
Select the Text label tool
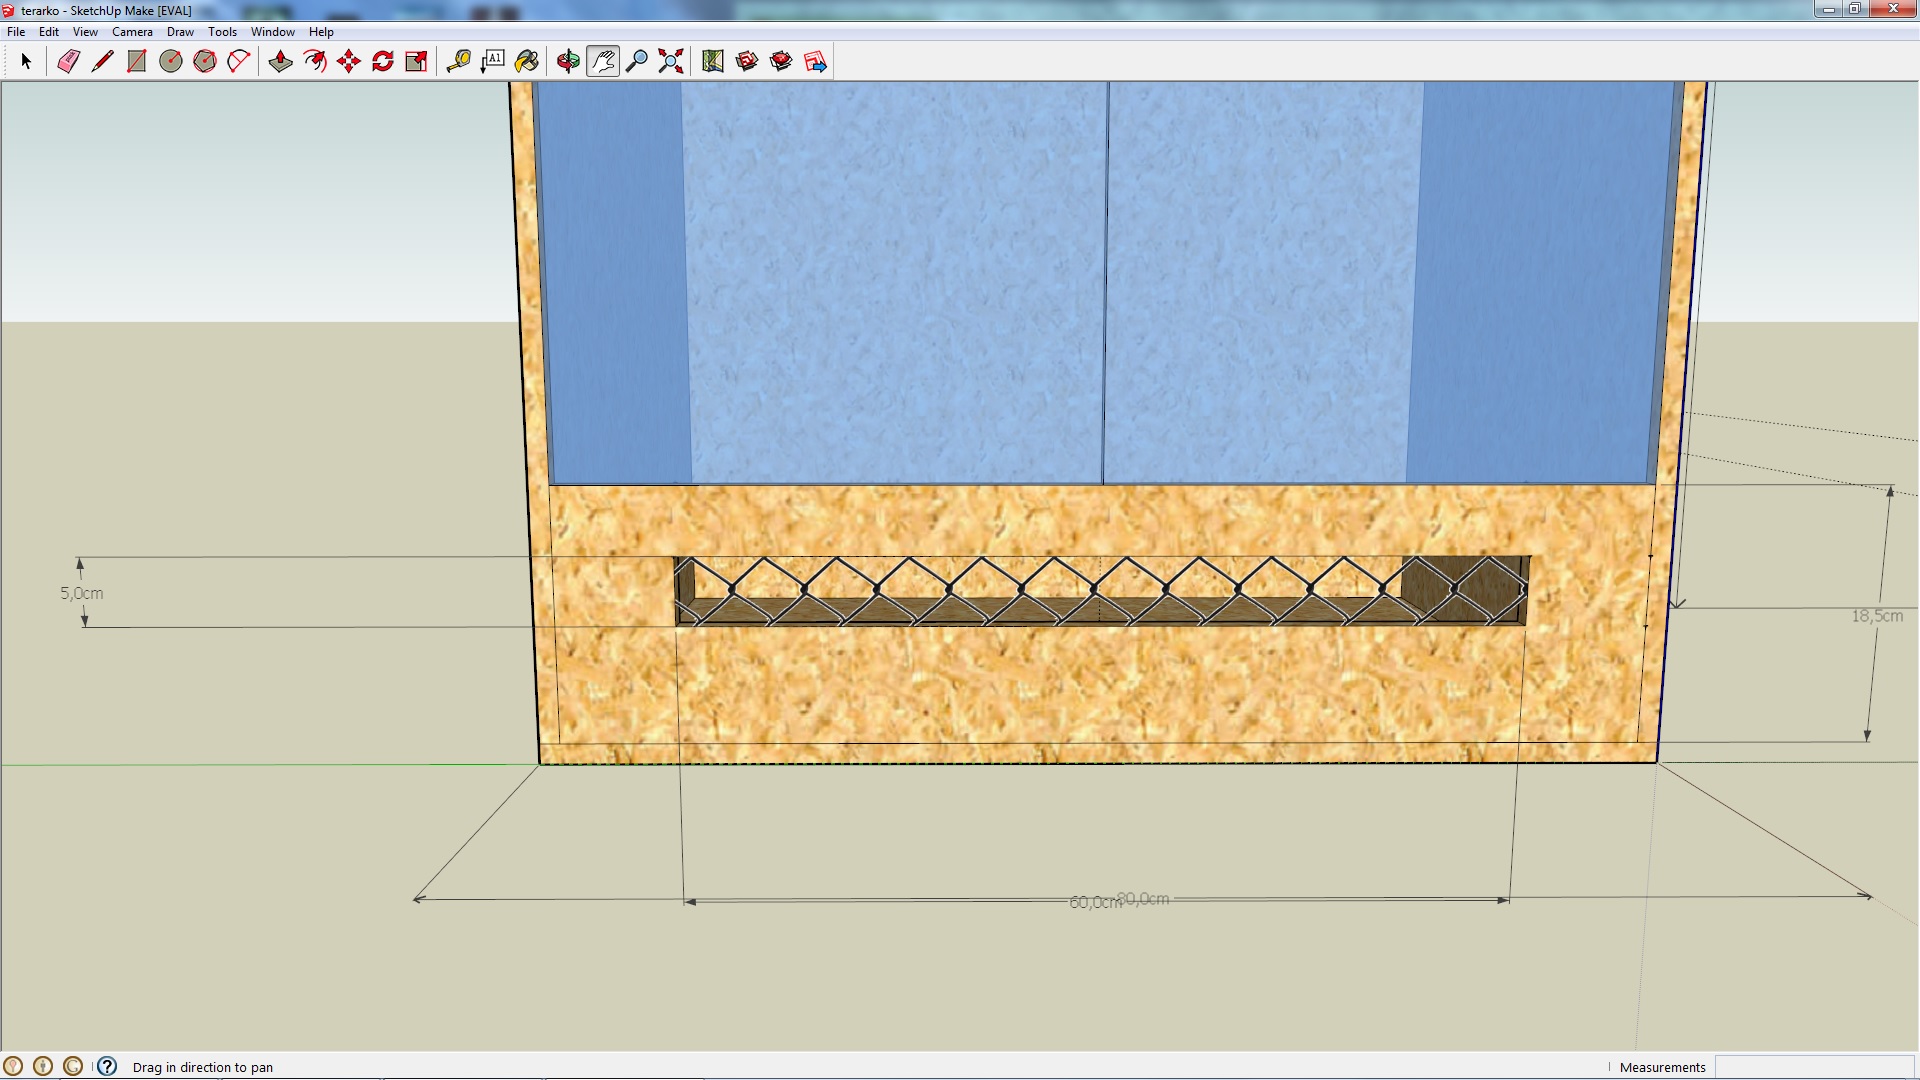point(493,62)
